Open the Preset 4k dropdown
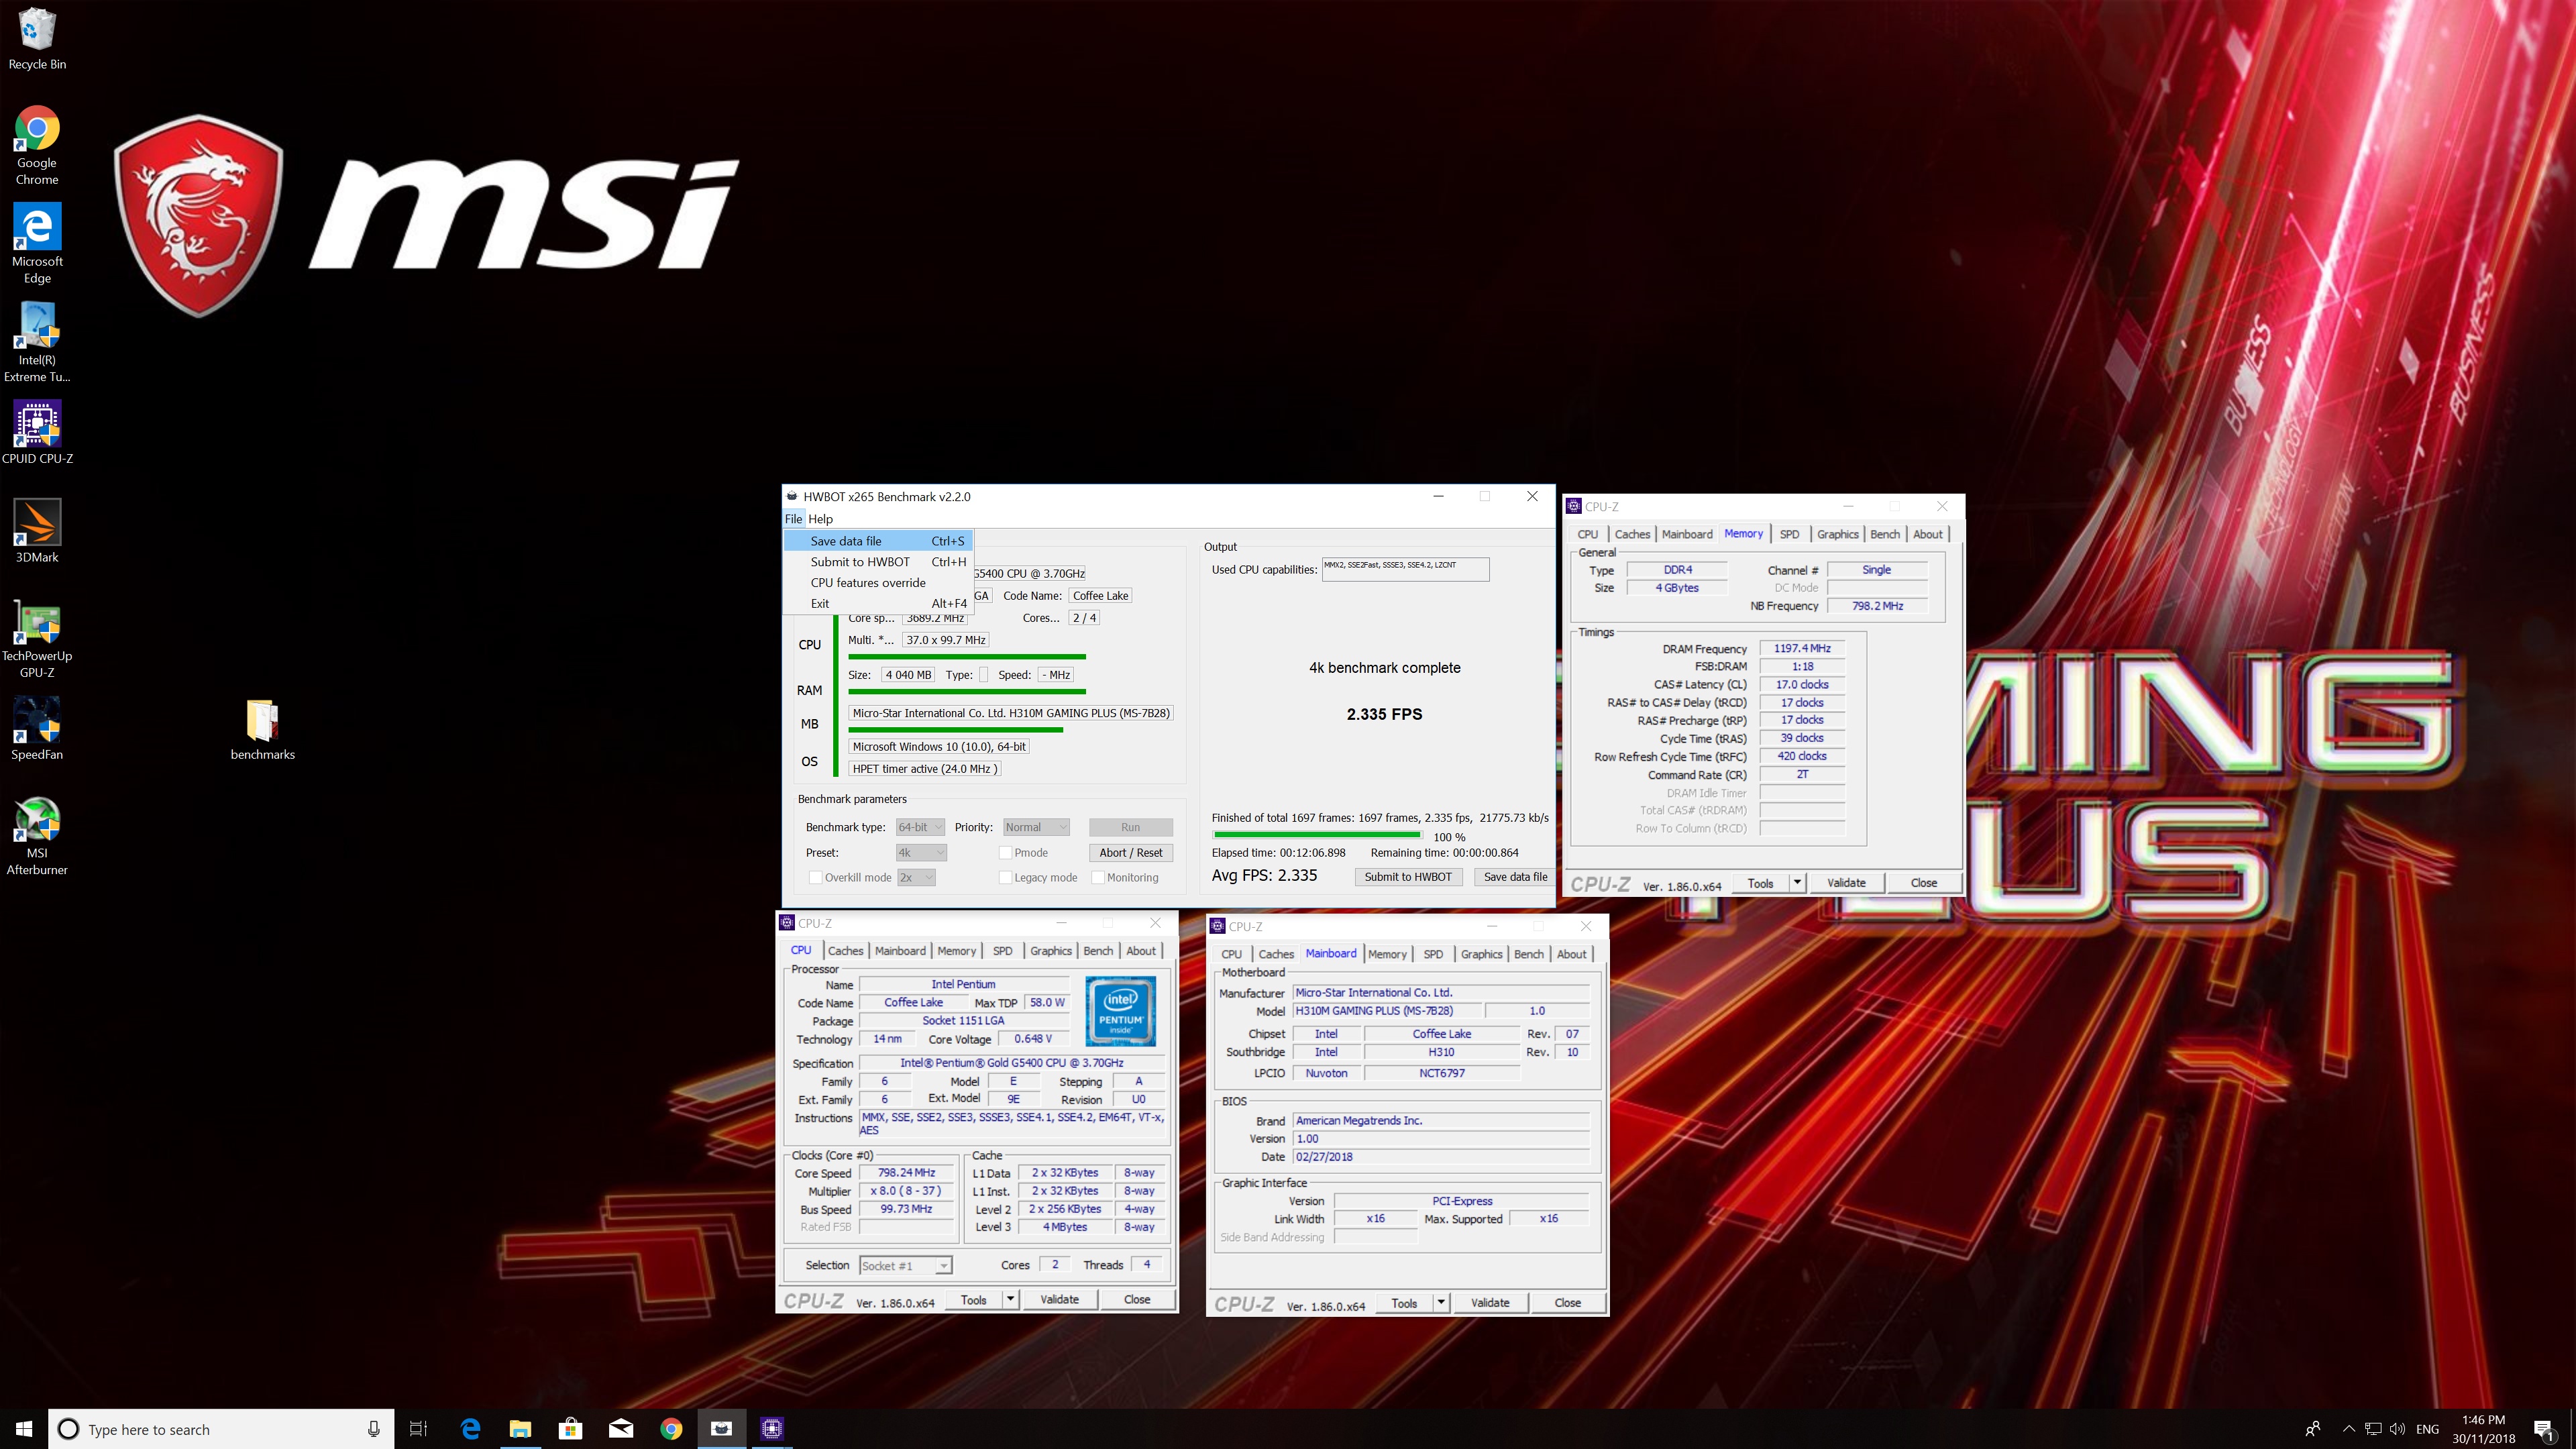The height and width of the screenshot is (1449, 2576). pos(920,853)
